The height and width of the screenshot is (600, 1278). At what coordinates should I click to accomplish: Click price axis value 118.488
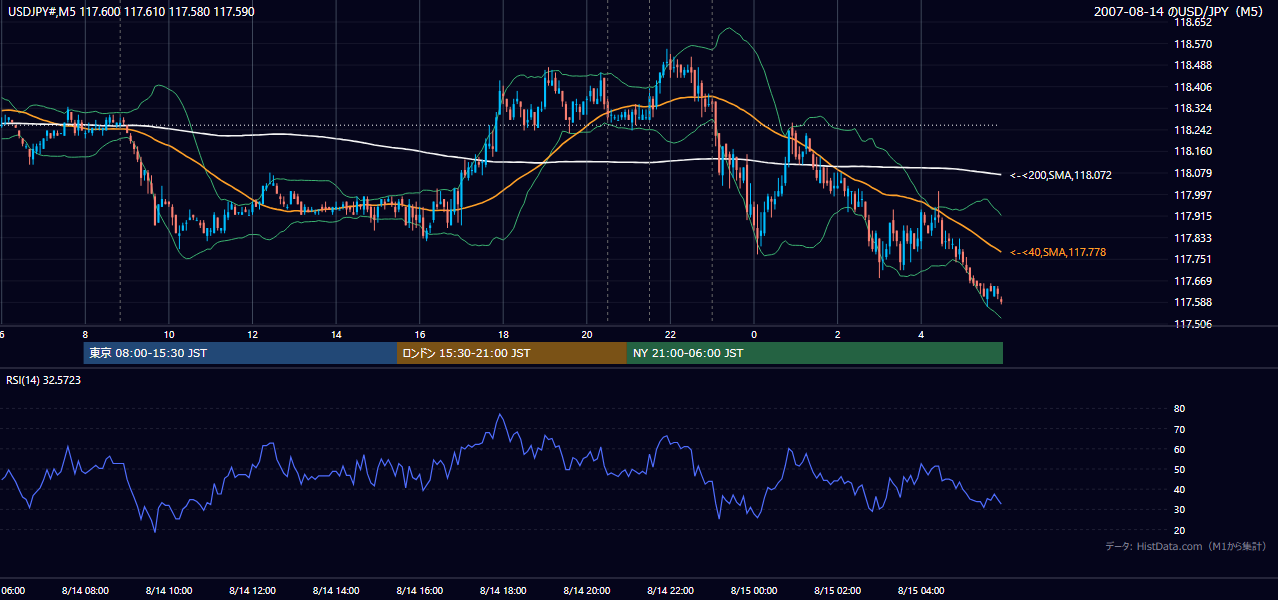(x=1192, y=65)
